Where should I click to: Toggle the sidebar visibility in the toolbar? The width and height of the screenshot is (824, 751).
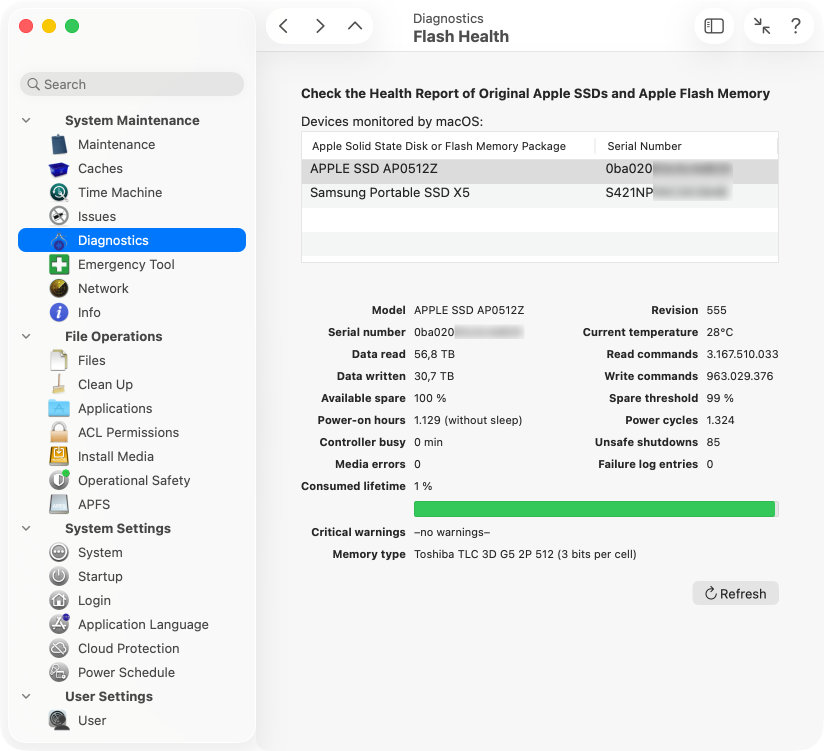click(713, 25)
